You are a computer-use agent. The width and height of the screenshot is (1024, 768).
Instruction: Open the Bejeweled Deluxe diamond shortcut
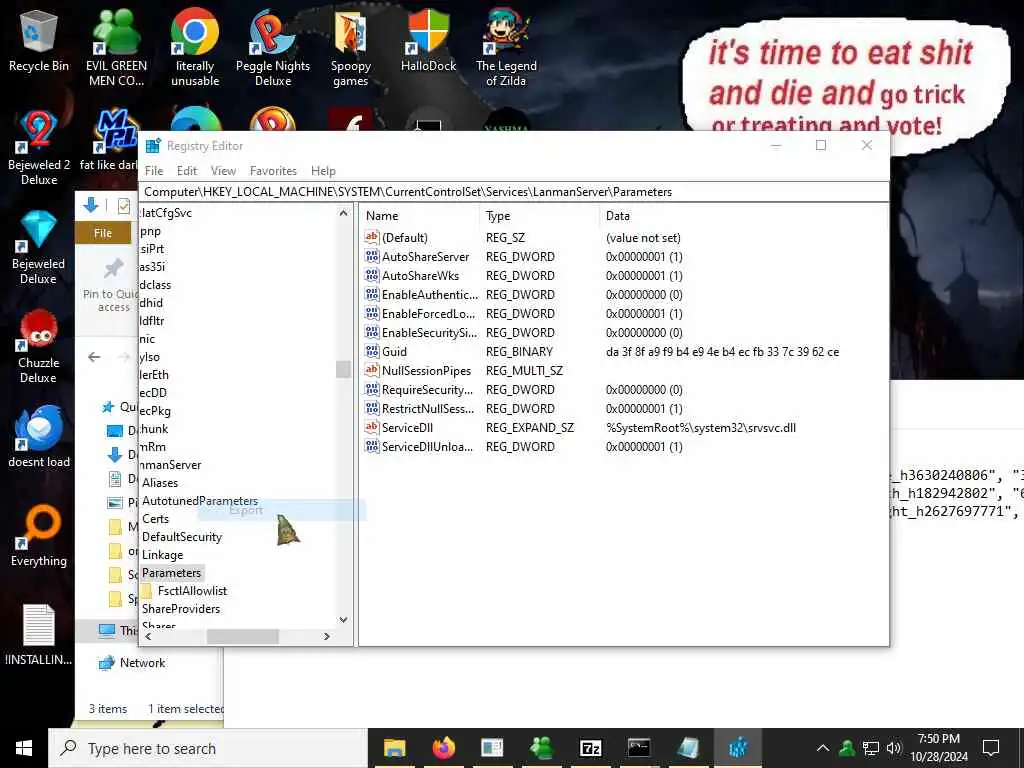[39, 247]
